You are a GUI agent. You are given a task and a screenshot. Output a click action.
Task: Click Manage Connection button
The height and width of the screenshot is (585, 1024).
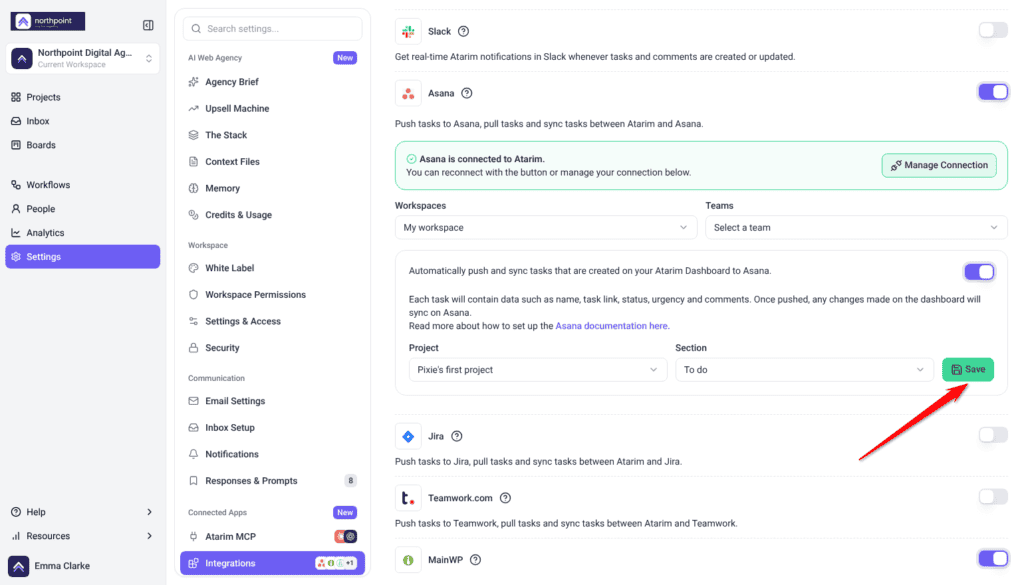coord(939,165)
